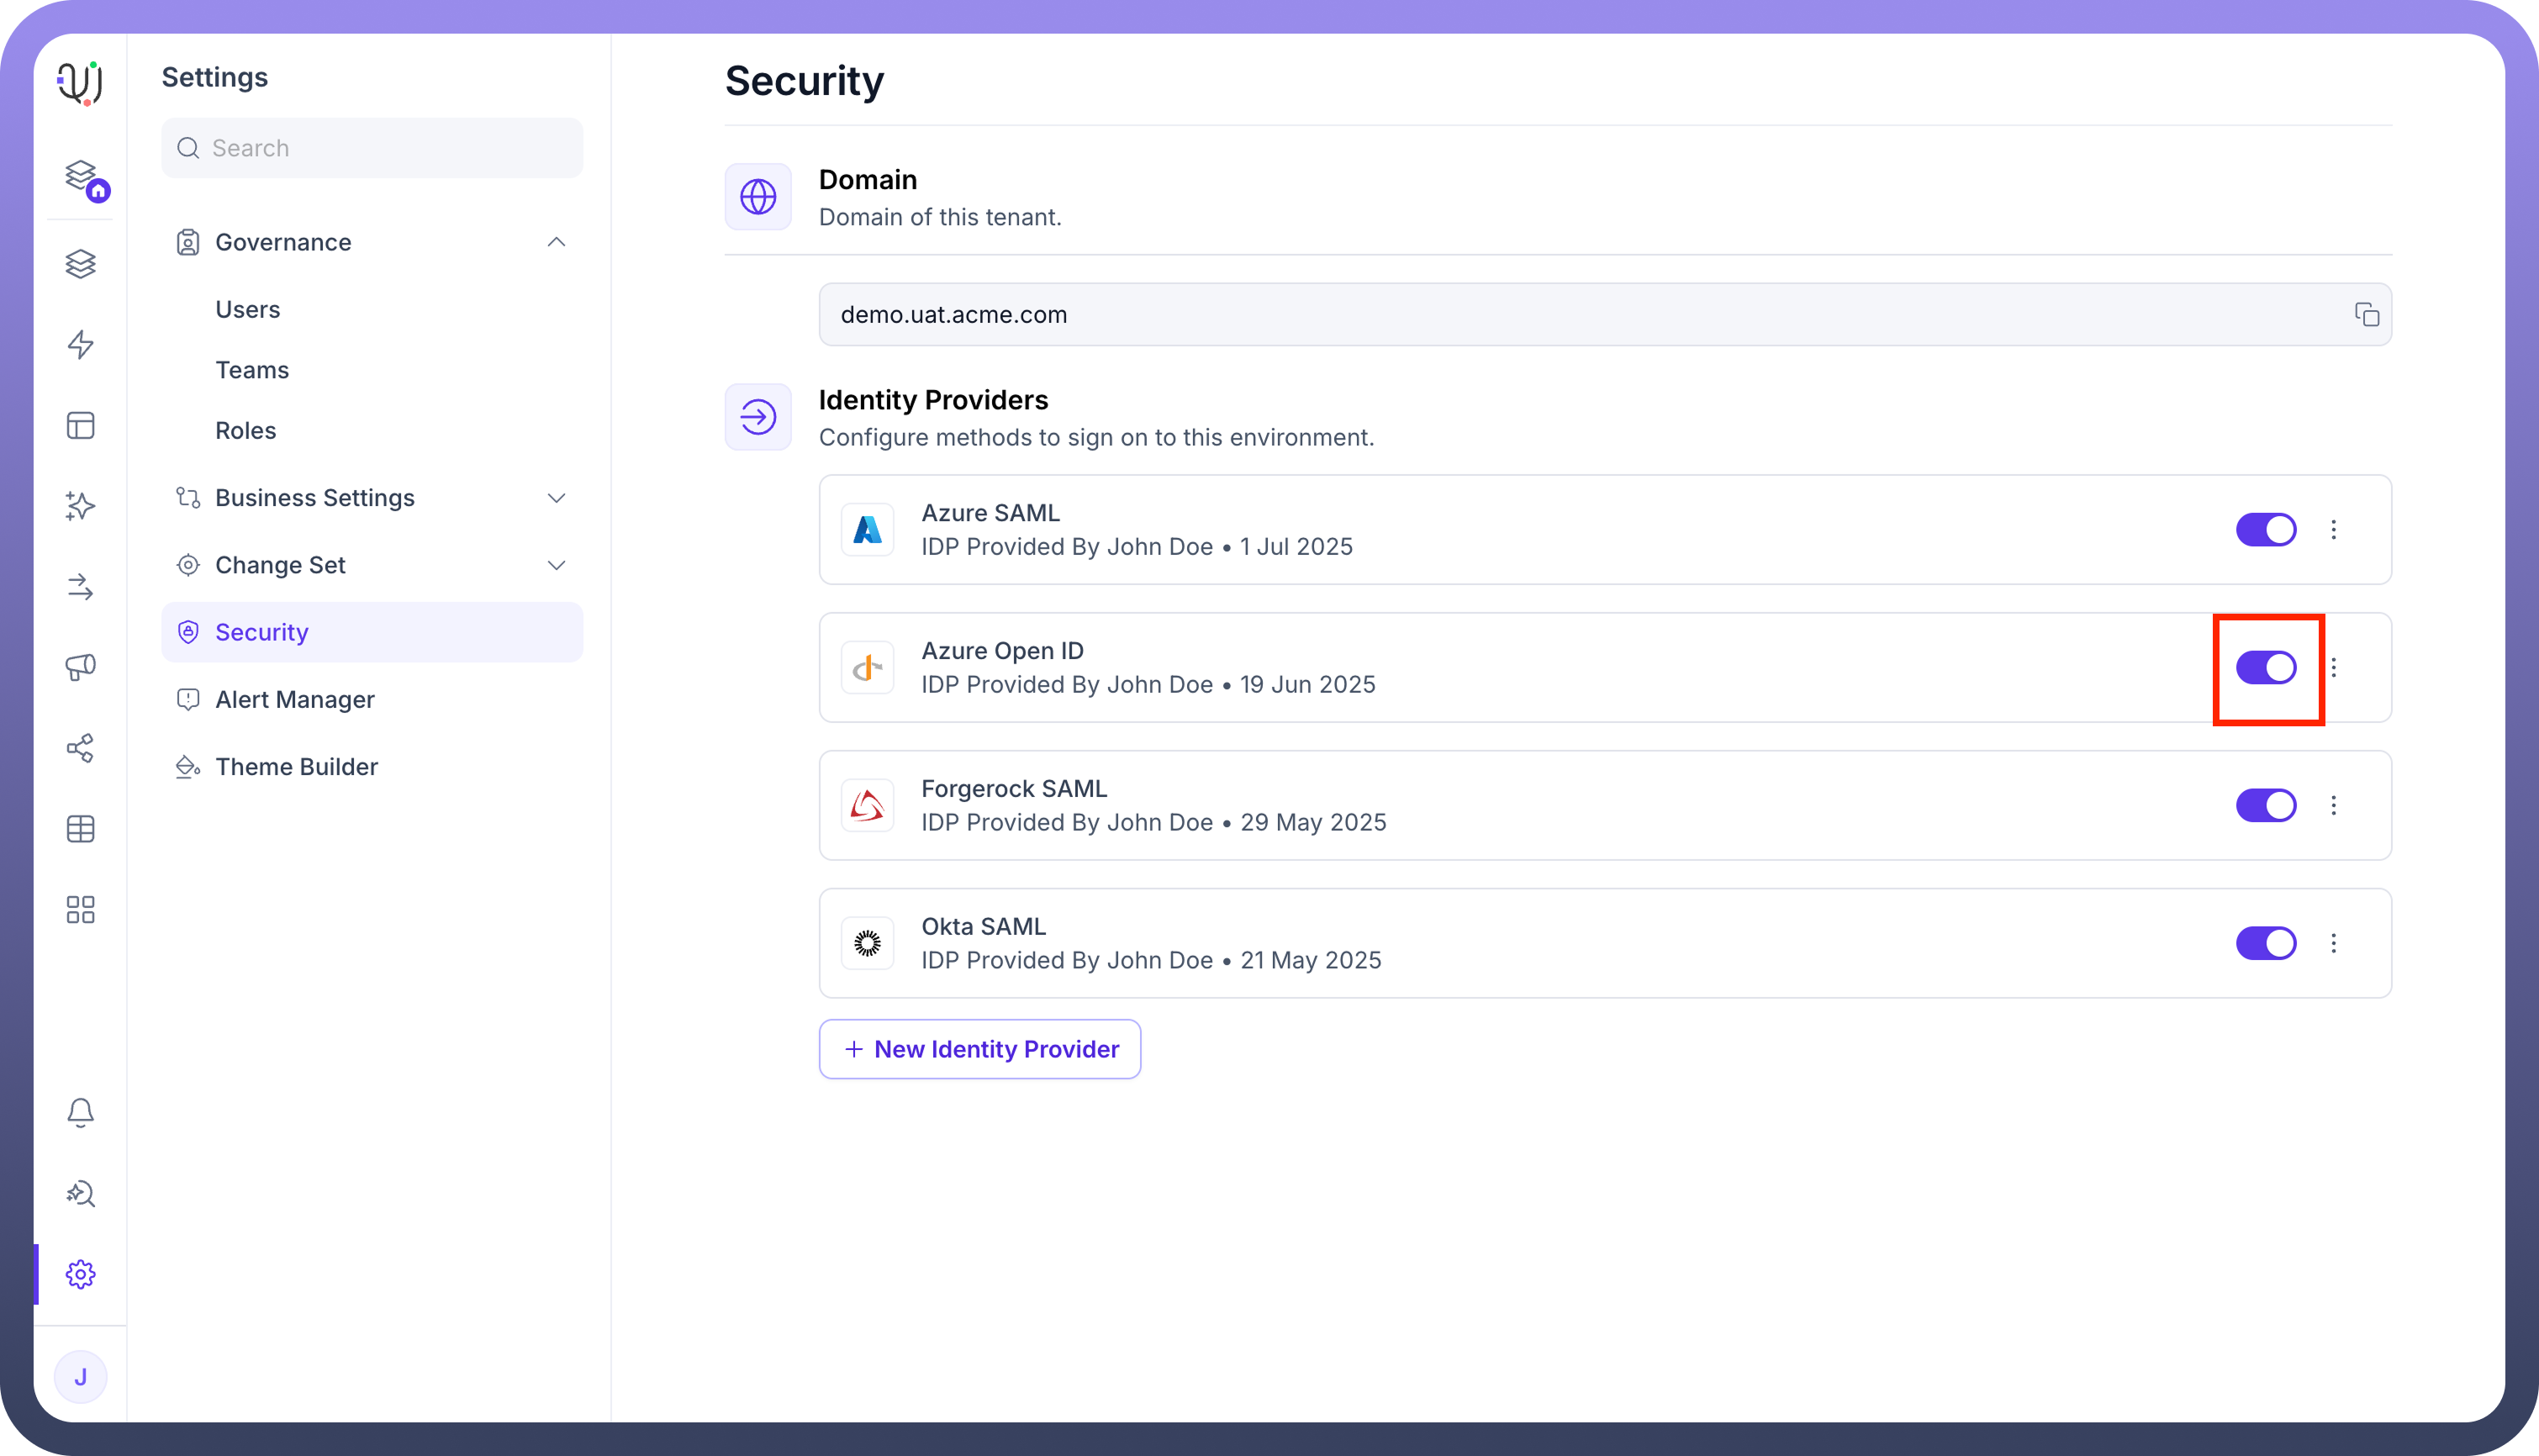
Task: Open the notifications bell icon
Action: (80, 1113)
